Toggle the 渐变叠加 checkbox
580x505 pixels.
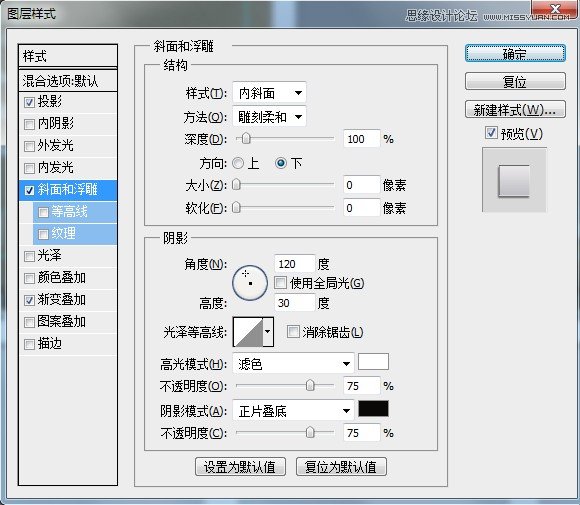pos(29,300)
